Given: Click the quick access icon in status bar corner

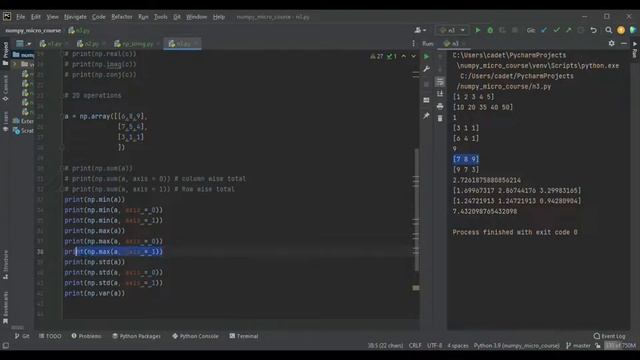Looking at the screenshot, I should coord(6,346).
